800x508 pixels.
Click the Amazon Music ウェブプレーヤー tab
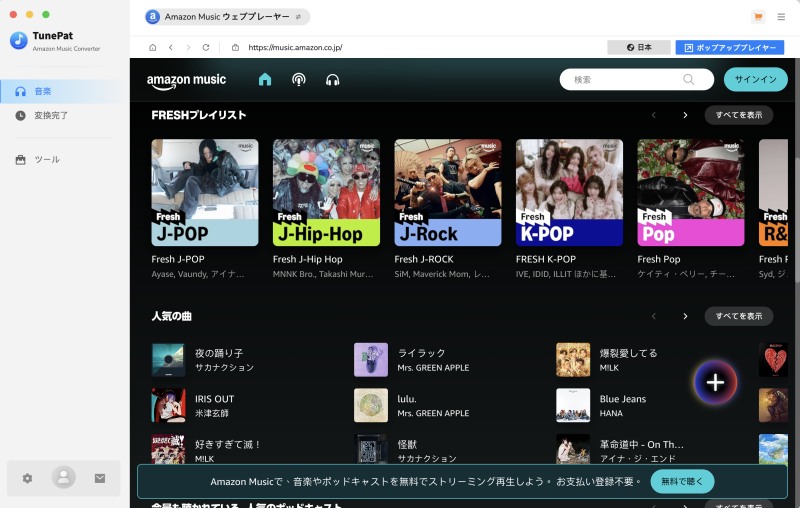pos(227,17)
